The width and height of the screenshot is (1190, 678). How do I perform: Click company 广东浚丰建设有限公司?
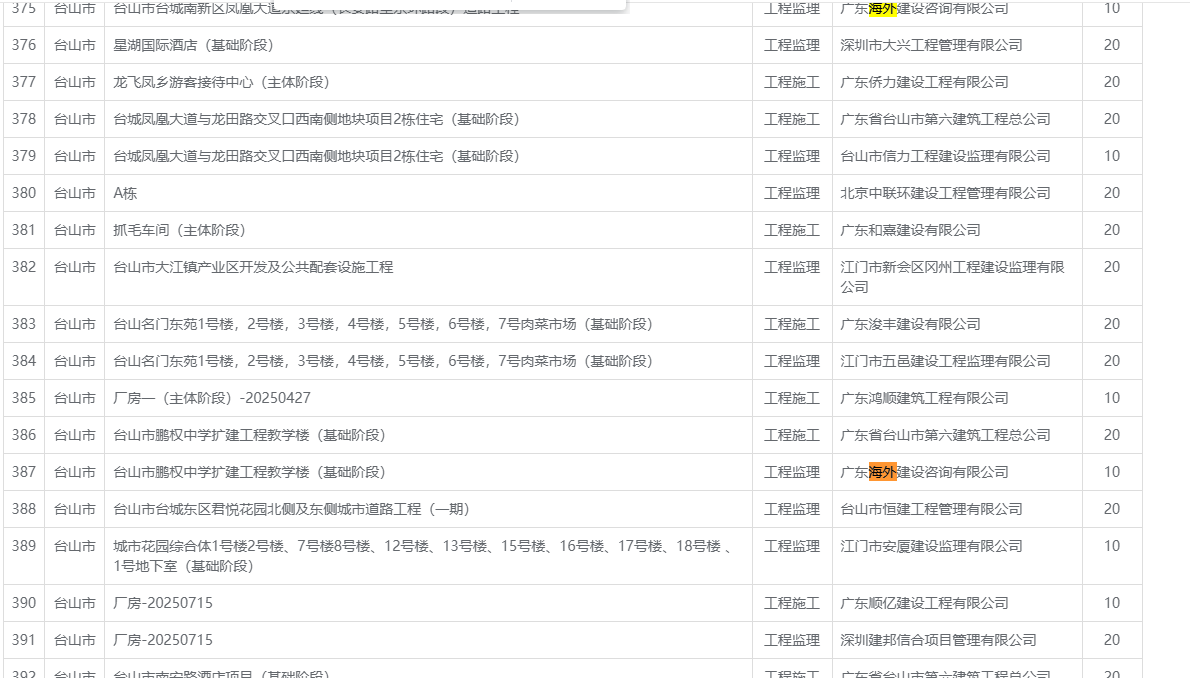coord(910,324)
